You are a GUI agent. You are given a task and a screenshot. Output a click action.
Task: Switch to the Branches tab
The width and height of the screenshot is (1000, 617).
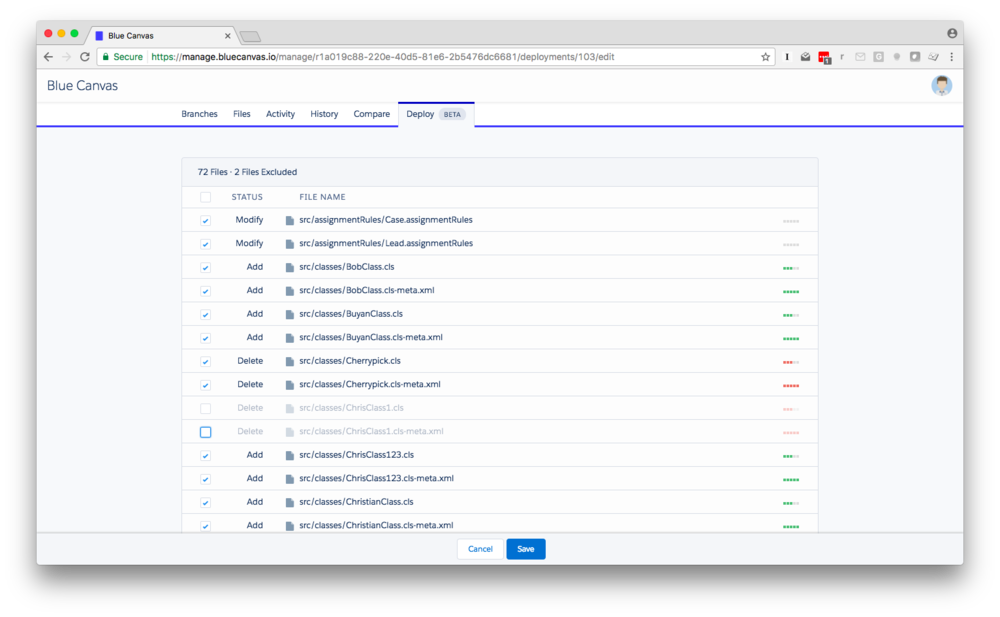click(x=199, y=114)
